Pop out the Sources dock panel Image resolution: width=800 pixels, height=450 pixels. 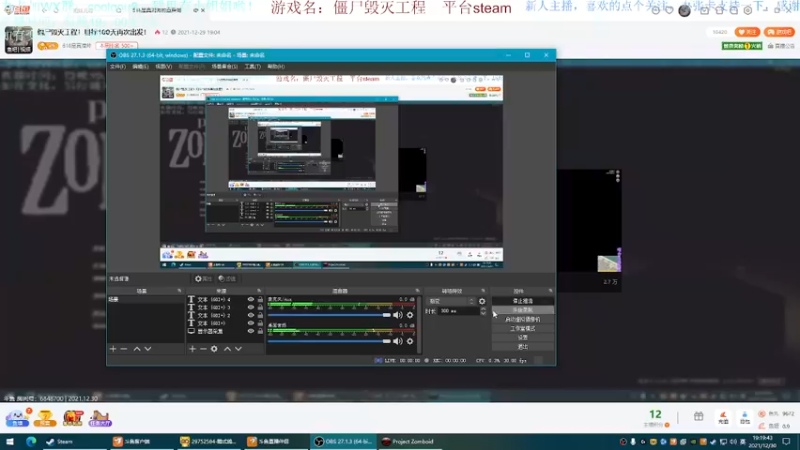259,291
